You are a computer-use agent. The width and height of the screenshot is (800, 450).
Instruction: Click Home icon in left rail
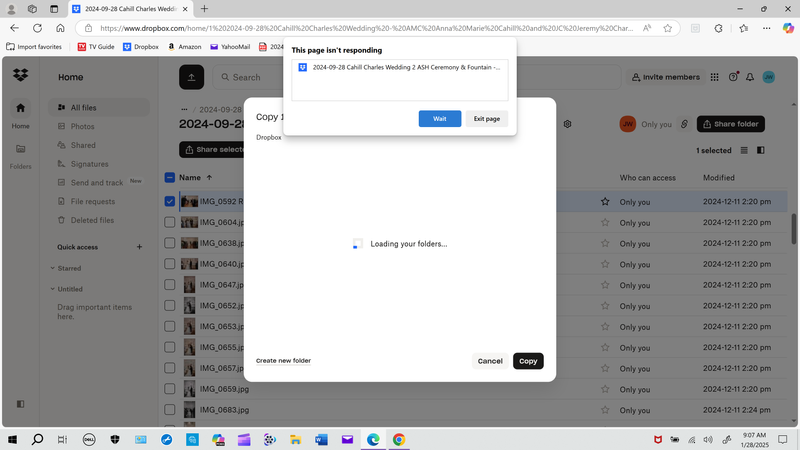(20, 108)
